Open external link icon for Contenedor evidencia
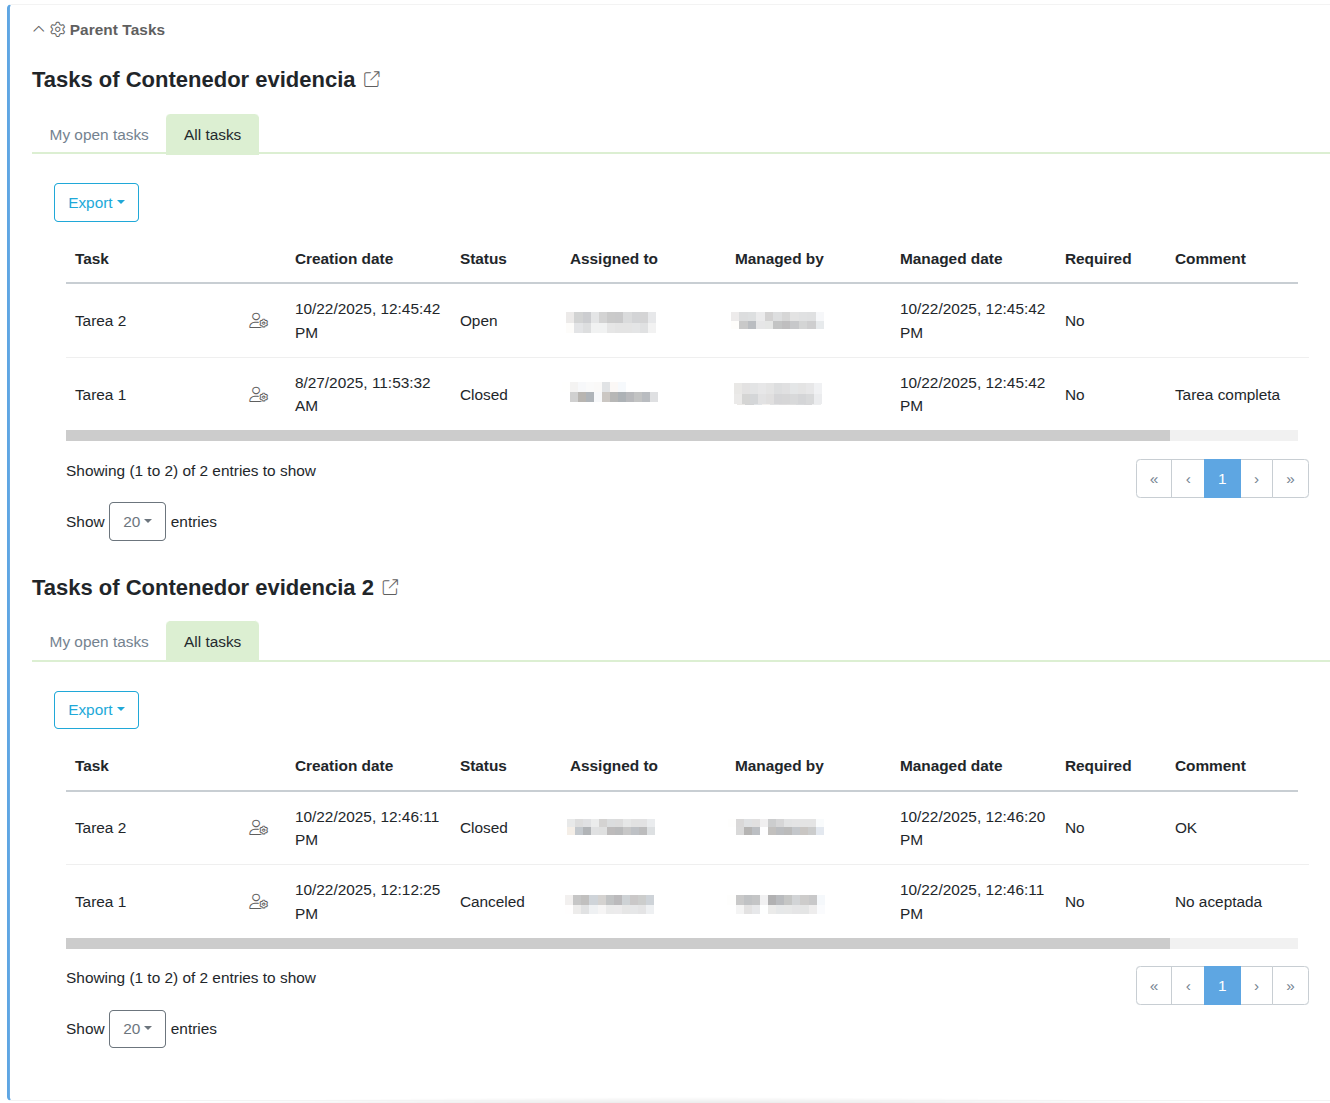Image resolution: width=1330 pixels, height=1103 pixels. 372,79
